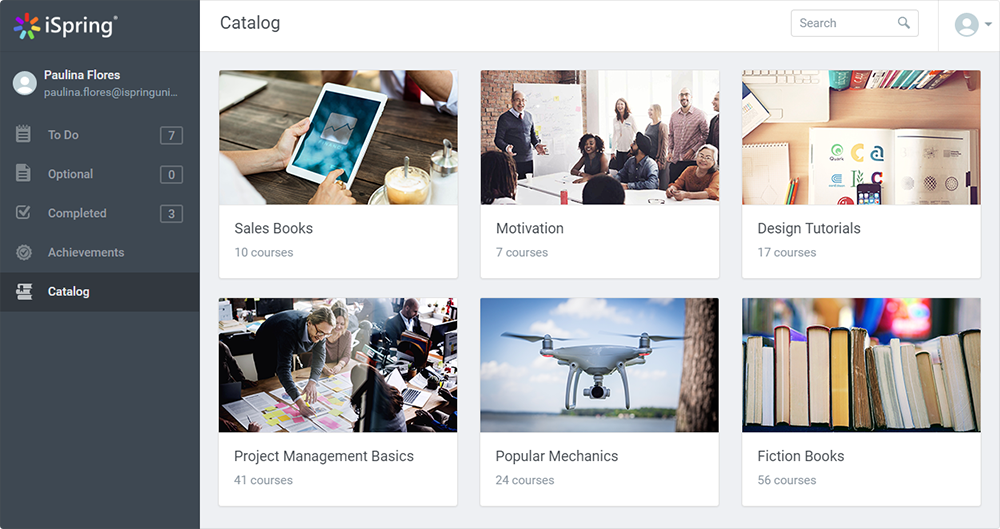Open the Motivation meeting thumbnail

[599, 137]
